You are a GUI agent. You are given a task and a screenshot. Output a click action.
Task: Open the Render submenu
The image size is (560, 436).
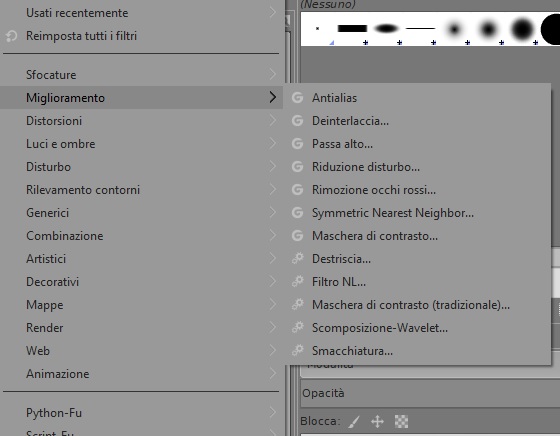point(141,327)
